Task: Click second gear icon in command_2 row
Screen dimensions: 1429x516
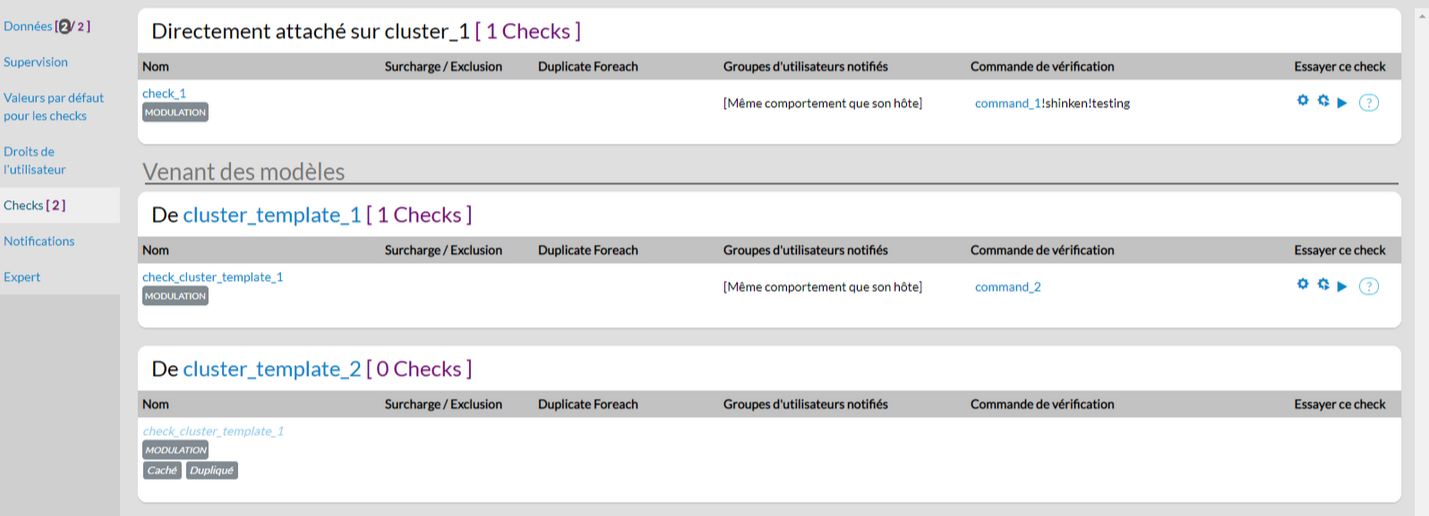Action: pyautogui.click(x=1323, y=285)
